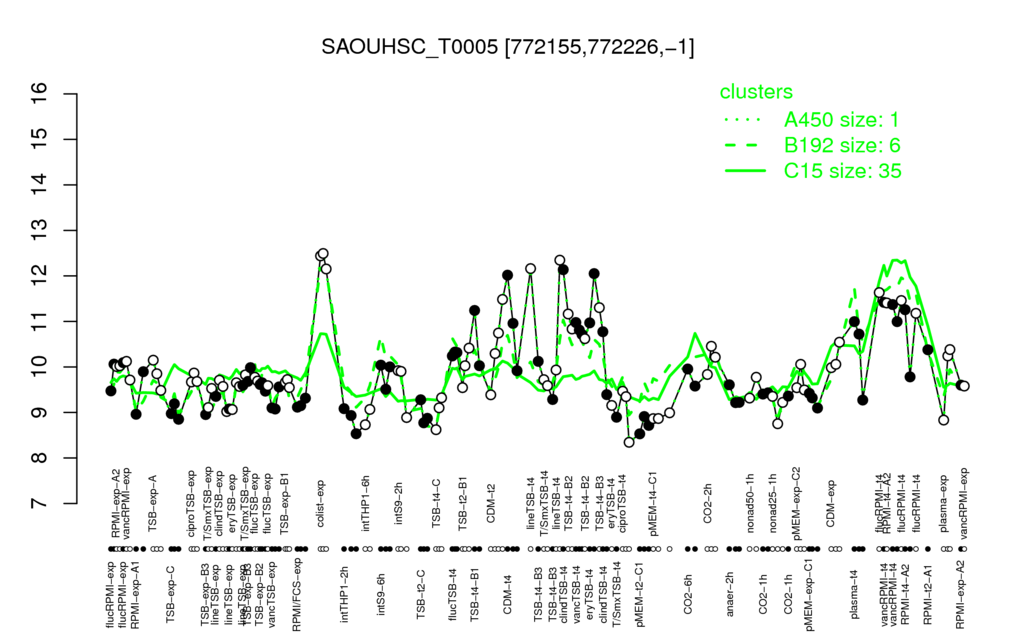Click x-axis label 'intTHP1-6h'

[x=366, y=502]
